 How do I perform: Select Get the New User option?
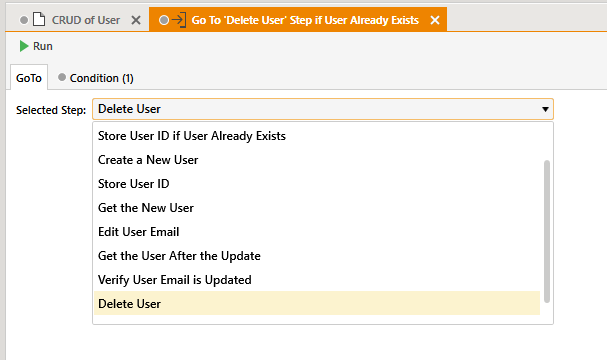coord(317,208)
